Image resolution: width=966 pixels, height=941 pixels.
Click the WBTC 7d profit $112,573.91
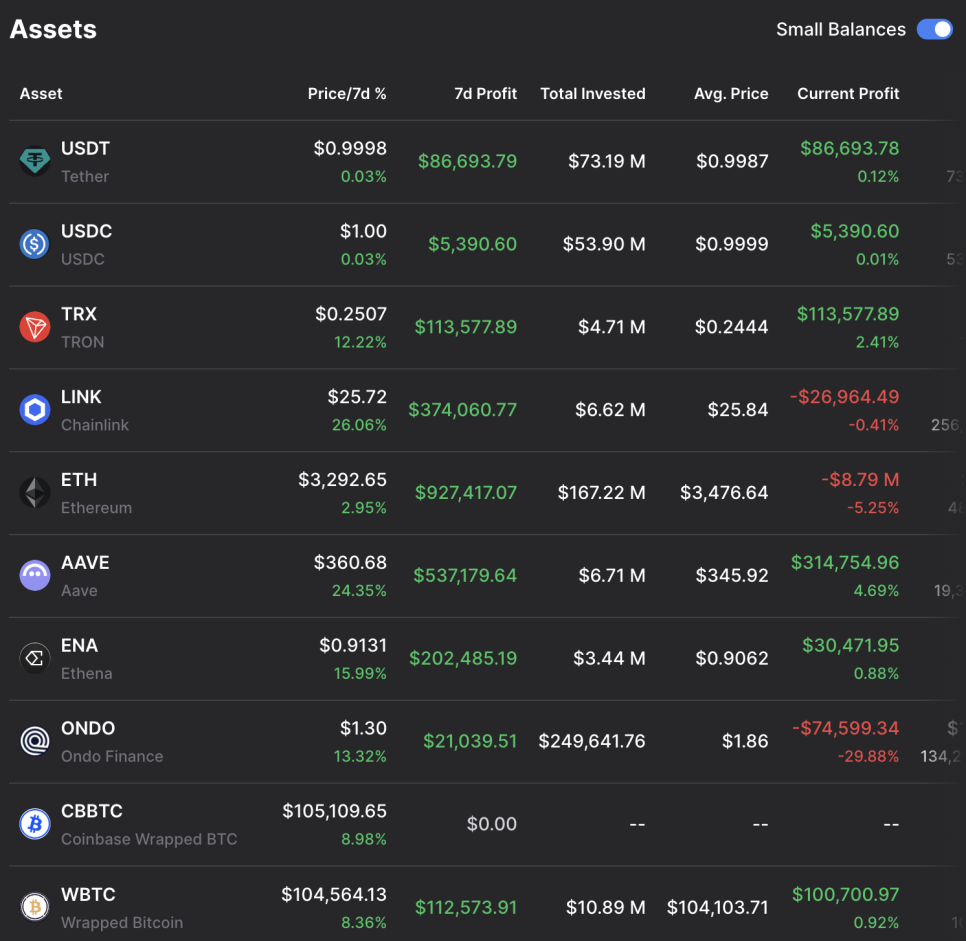coord(465,907)
